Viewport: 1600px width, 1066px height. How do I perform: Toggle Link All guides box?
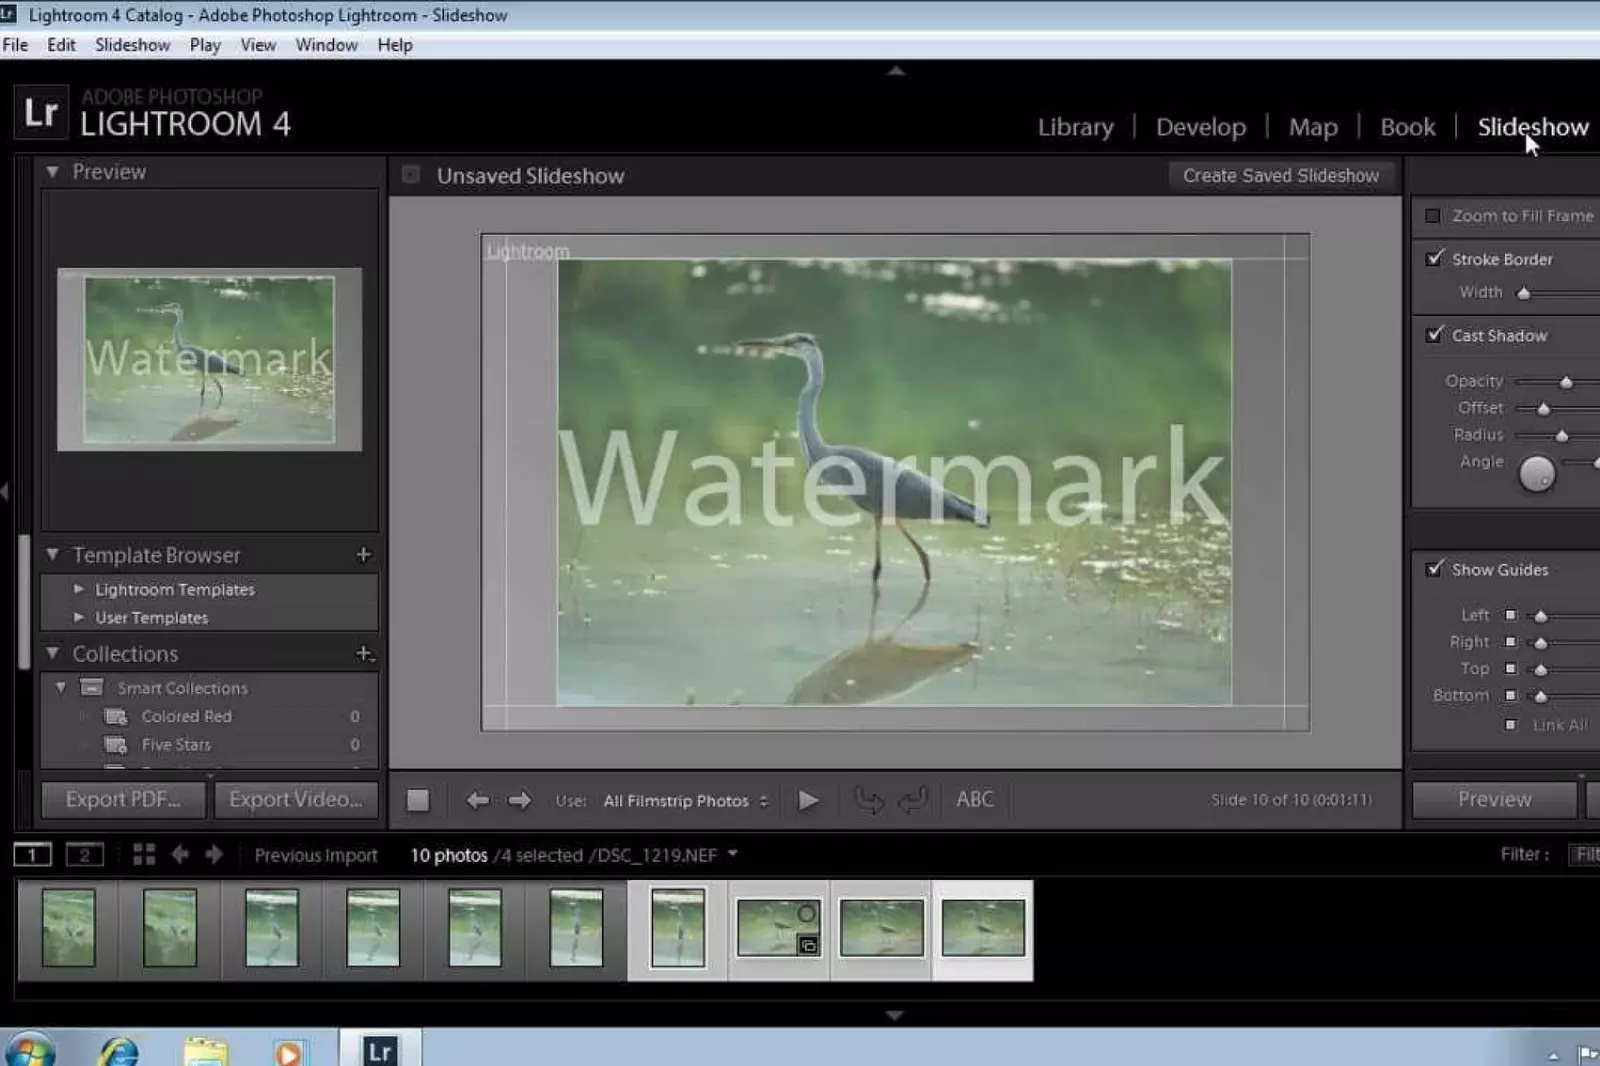(1511, 724)
